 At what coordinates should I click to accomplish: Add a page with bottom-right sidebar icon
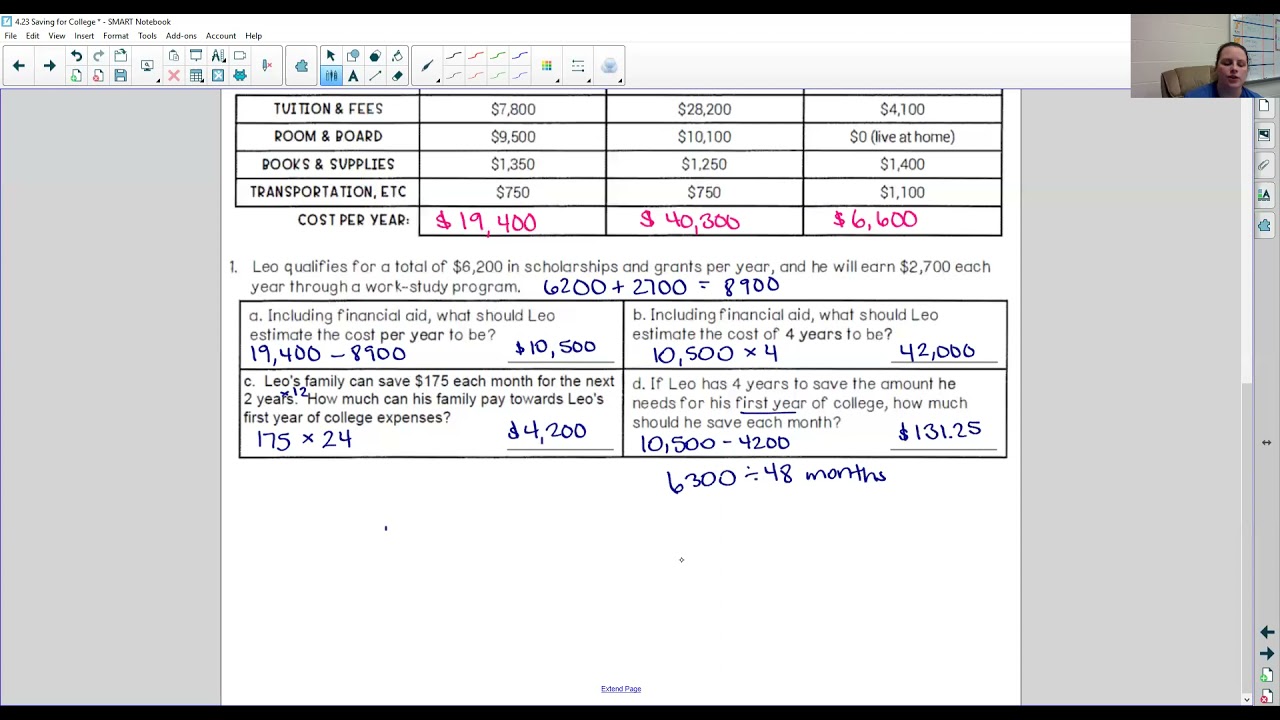pyautogui.click(x=1267, y=677)
